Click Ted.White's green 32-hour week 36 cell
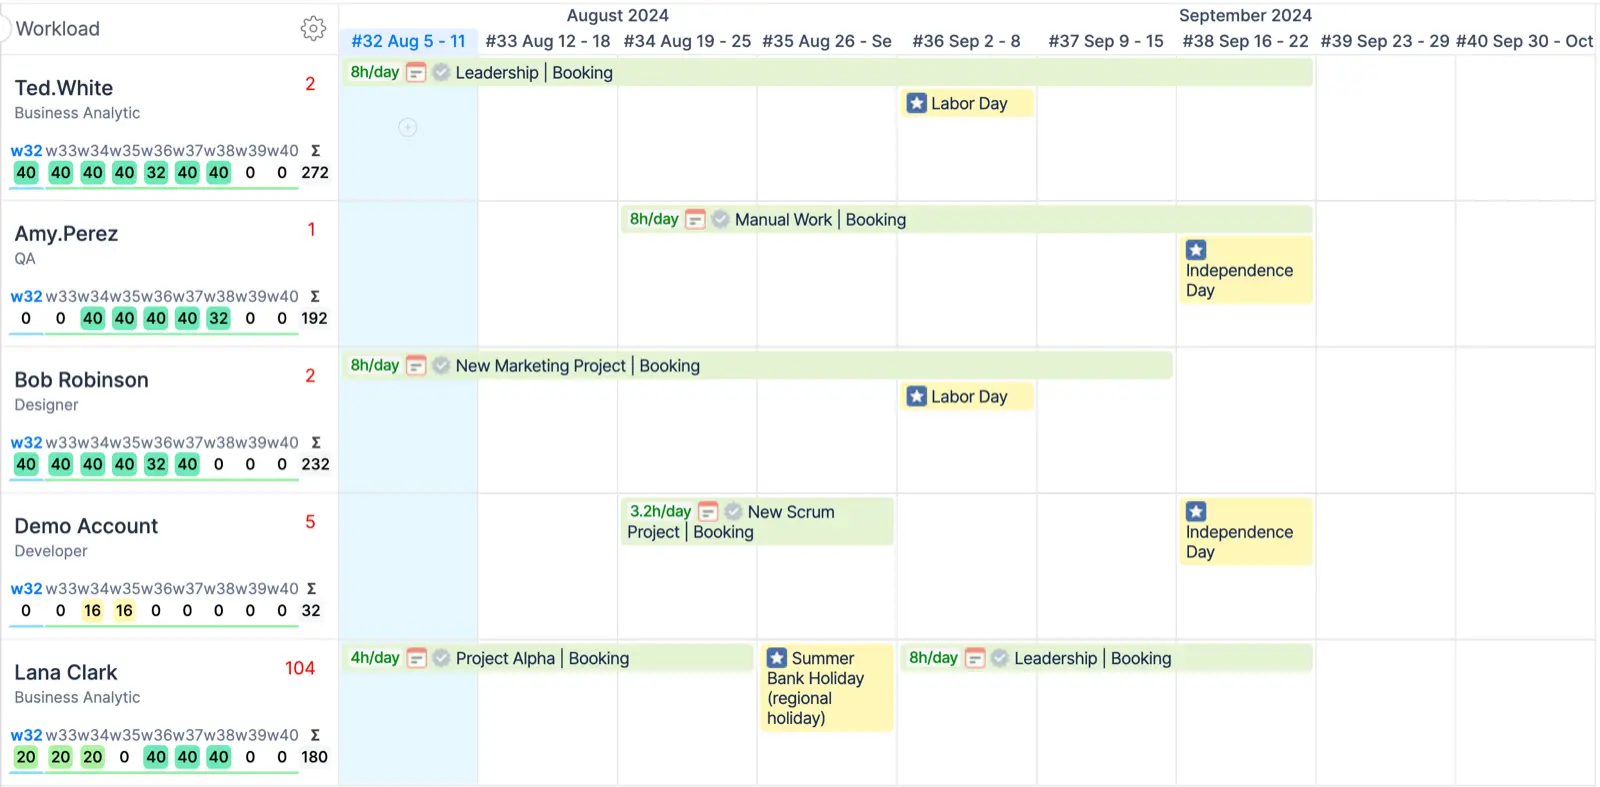This screenshot has width=1600, height=787. click(156, 172)
